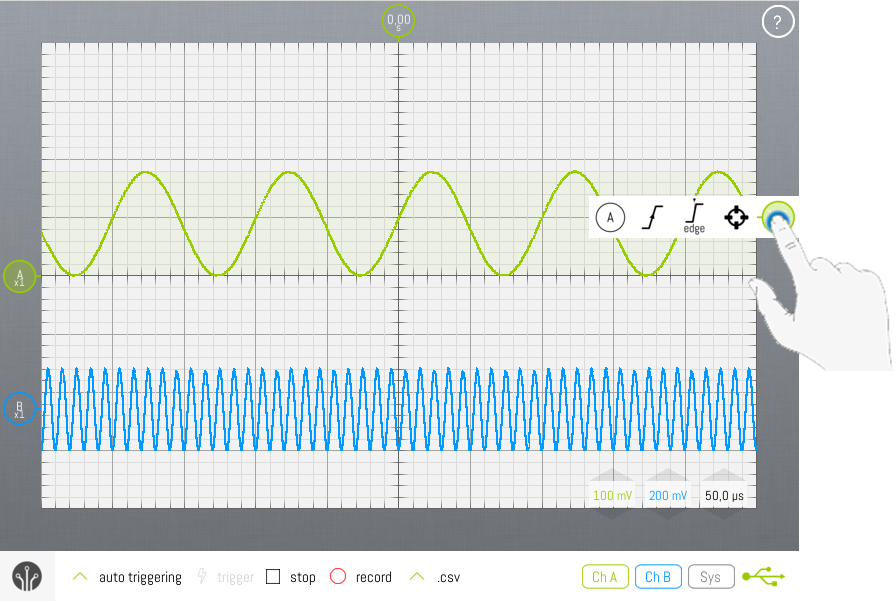
Task: Click the green channel A offset marker
Action: pyautogui.click(x=19, y=276)
